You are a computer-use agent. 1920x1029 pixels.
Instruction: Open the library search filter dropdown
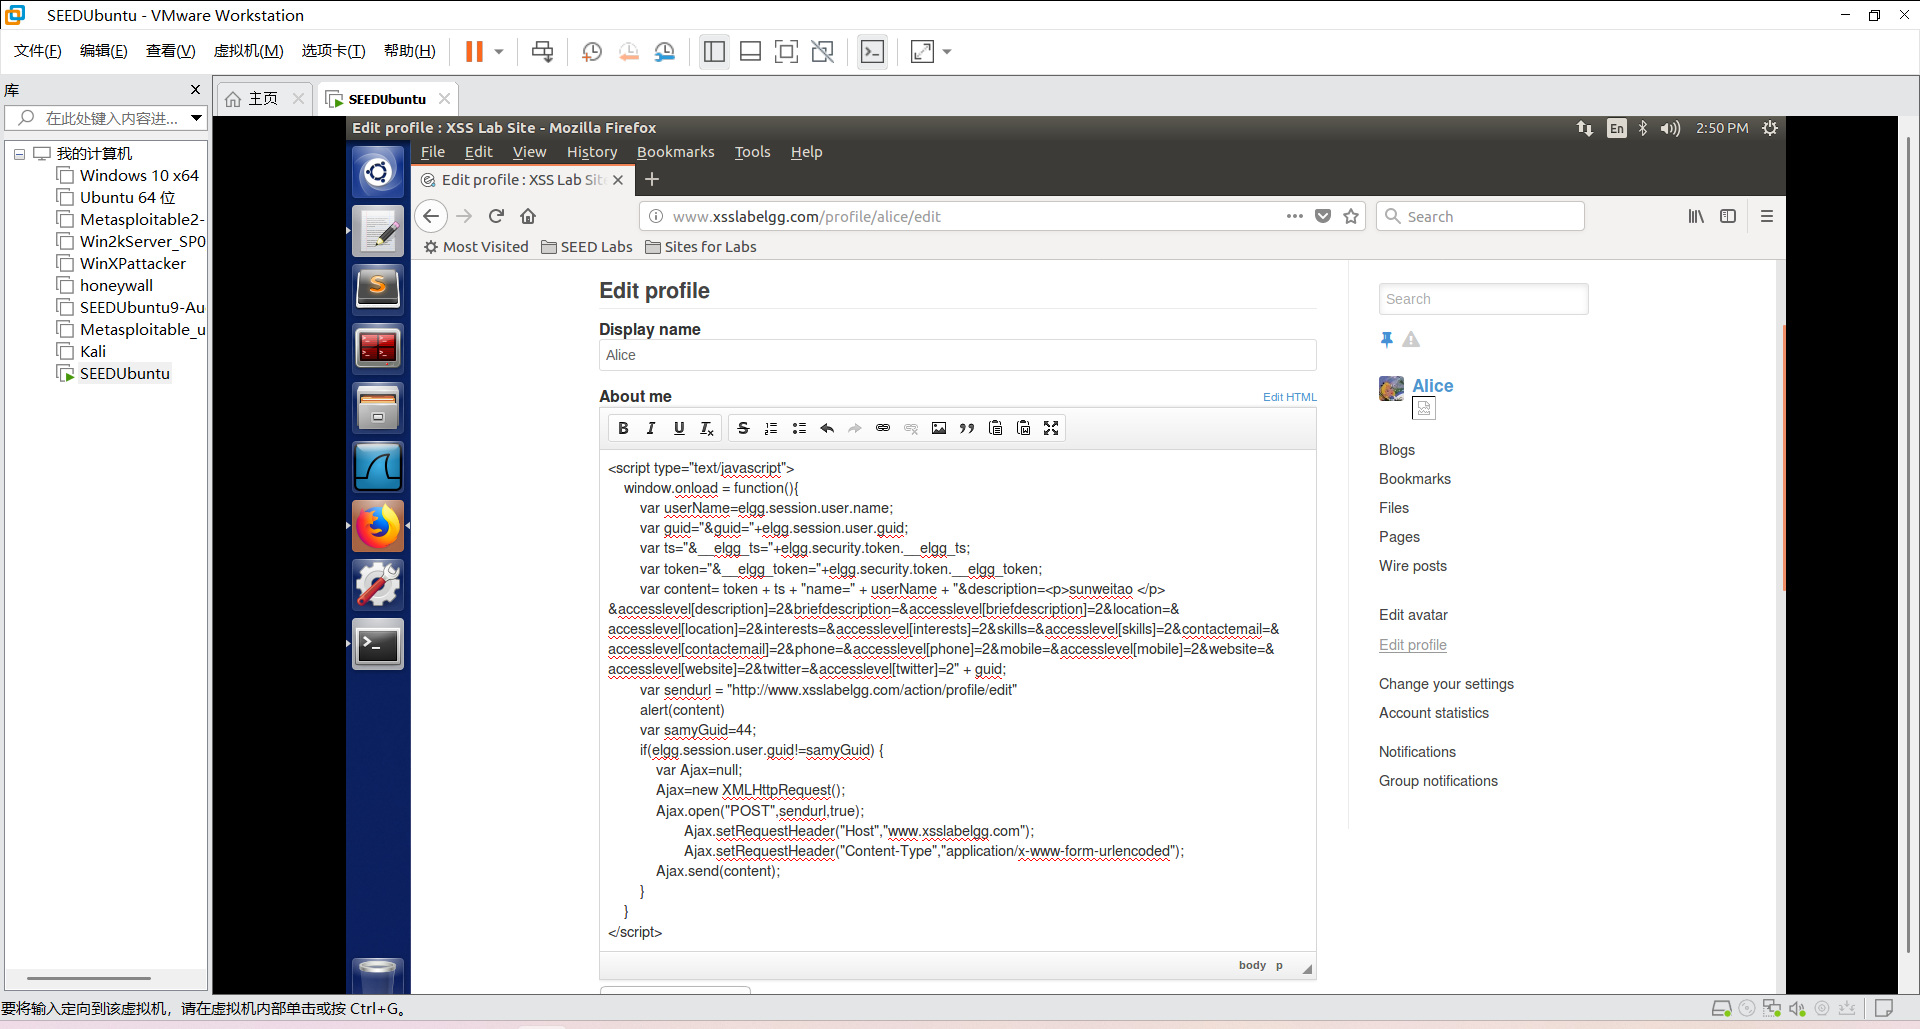point(197,118)
